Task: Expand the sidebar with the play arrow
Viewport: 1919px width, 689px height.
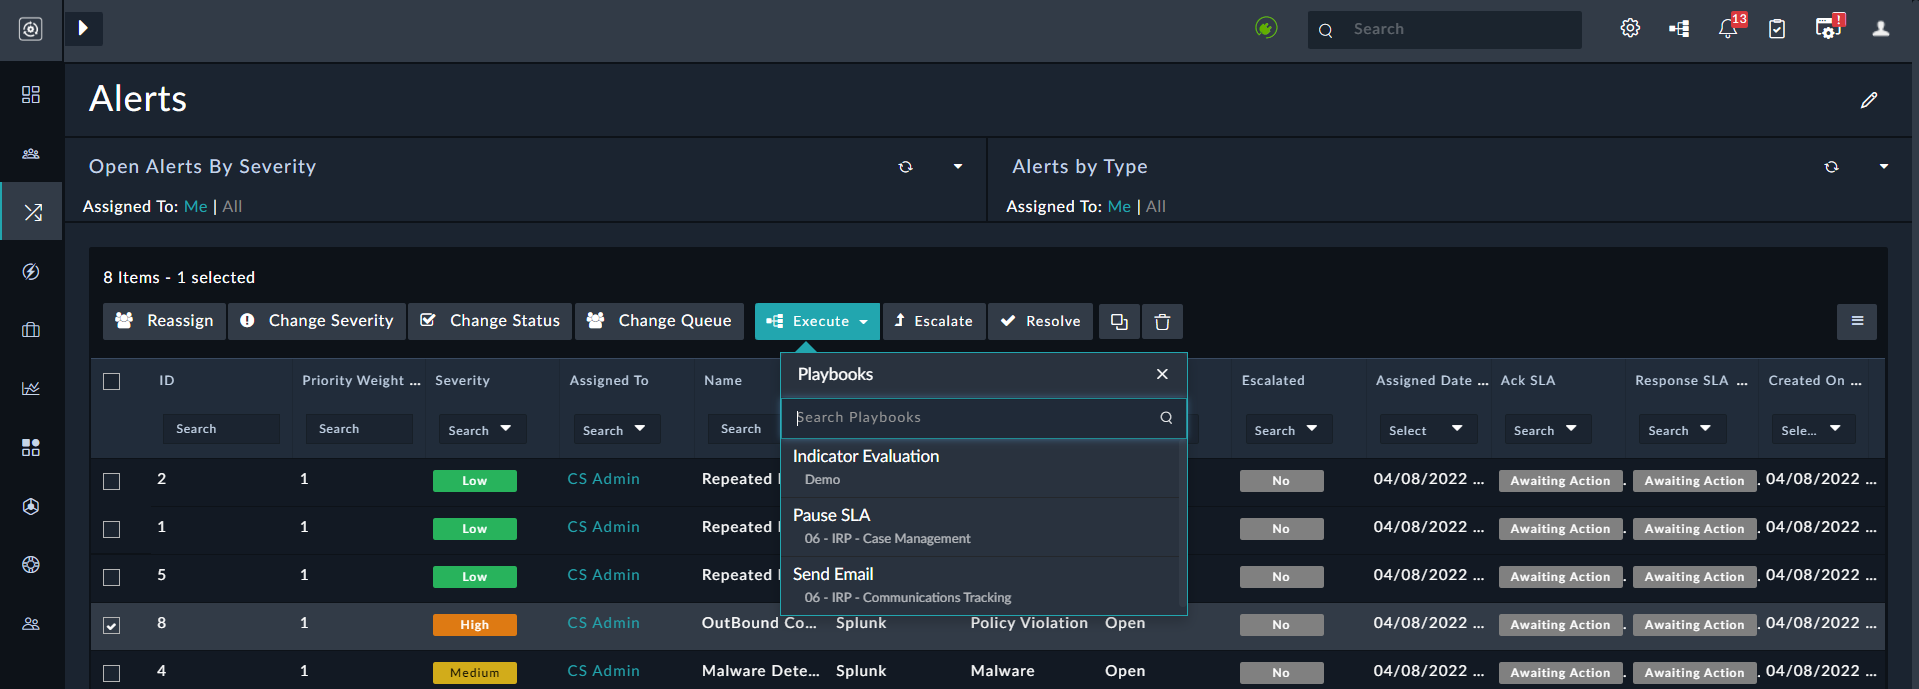Action: pyautogui.click(x=84, y=28)
